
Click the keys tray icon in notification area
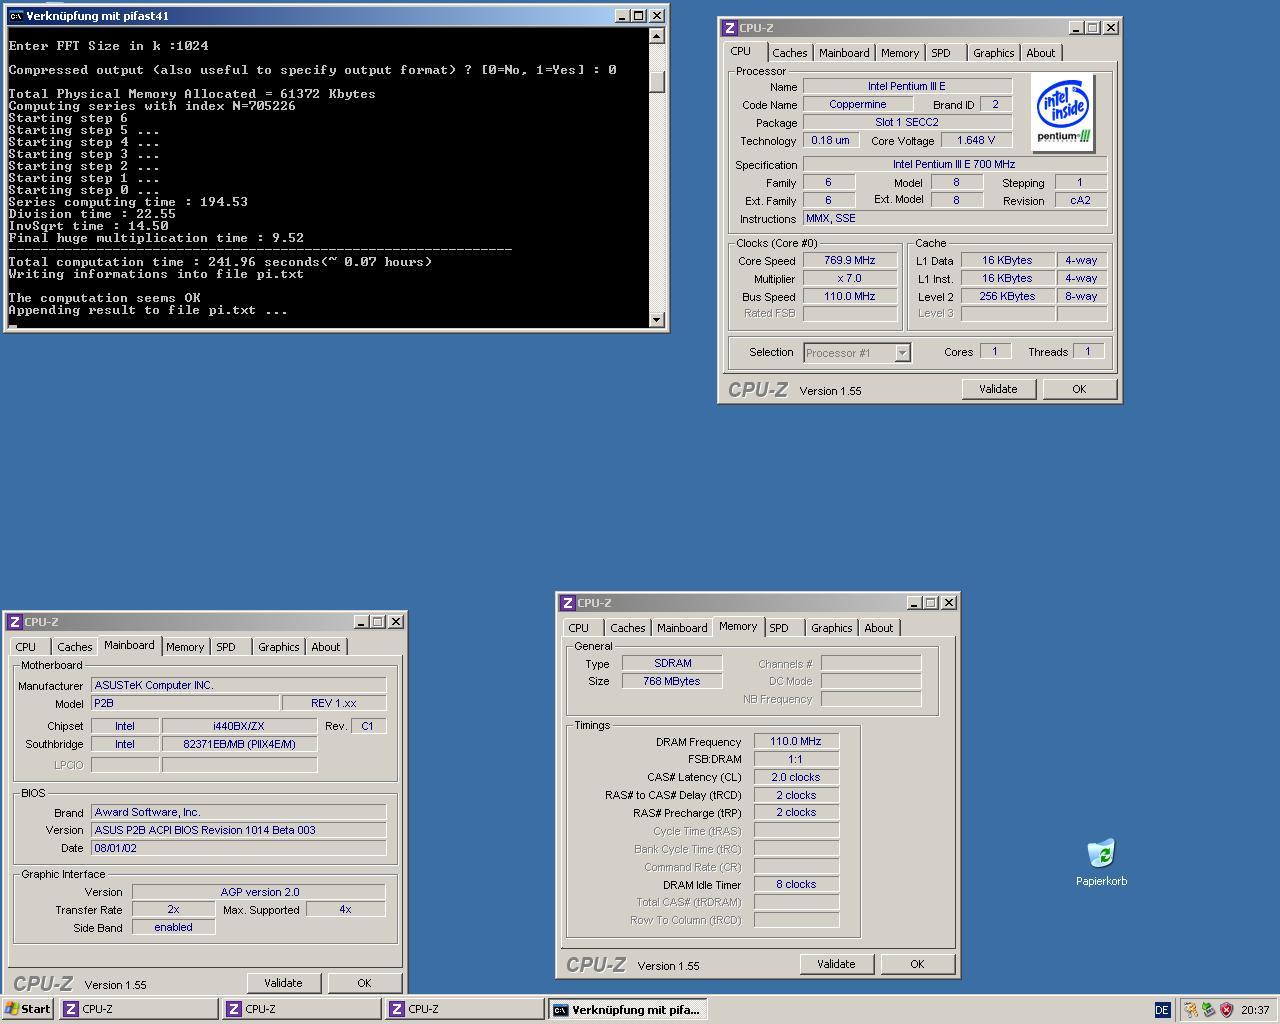(x=1191, y=1009)
